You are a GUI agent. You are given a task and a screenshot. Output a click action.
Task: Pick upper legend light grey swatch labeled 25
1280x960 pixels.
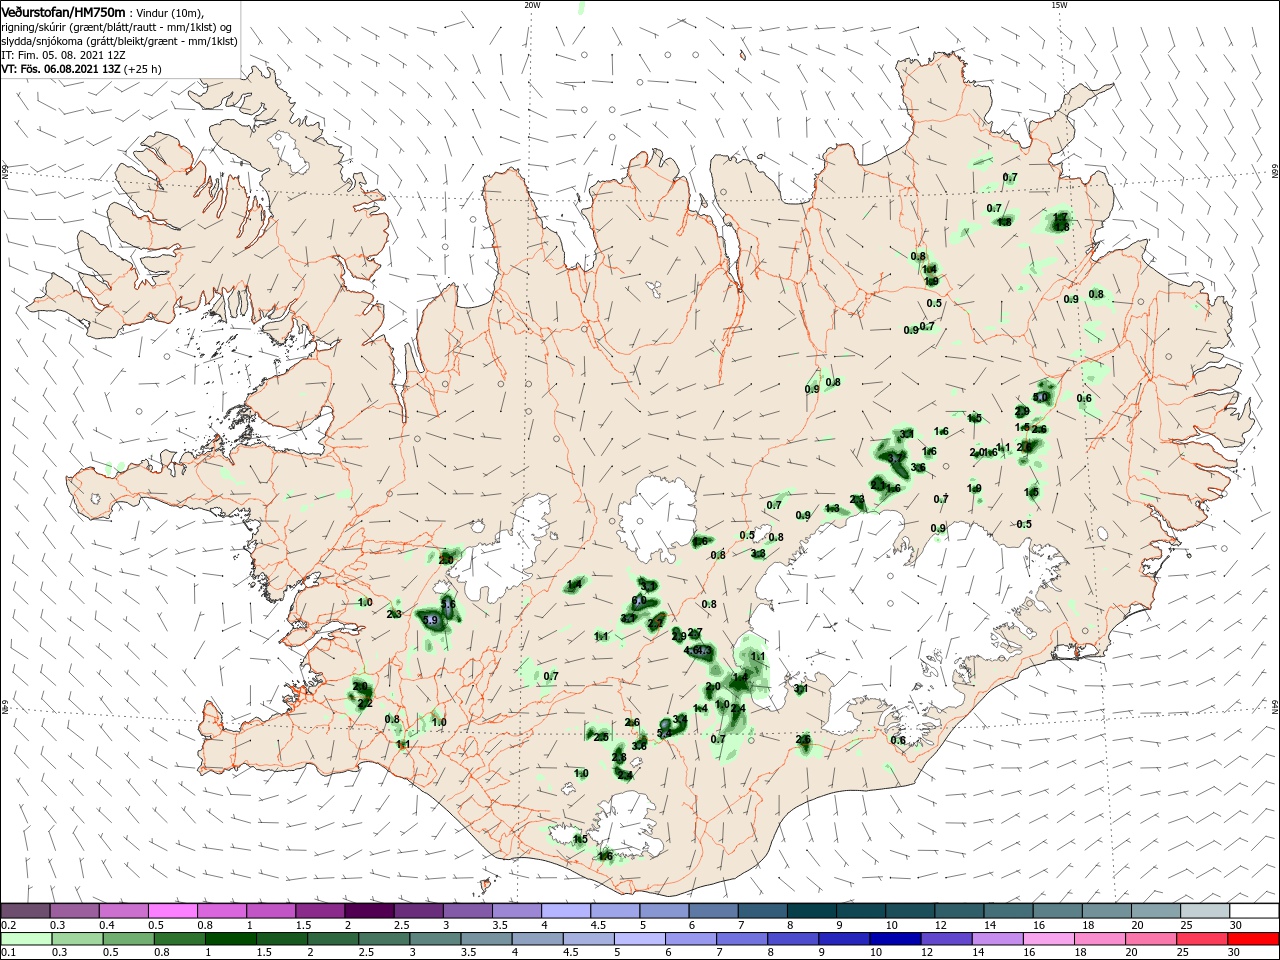tap(1205, 910)
